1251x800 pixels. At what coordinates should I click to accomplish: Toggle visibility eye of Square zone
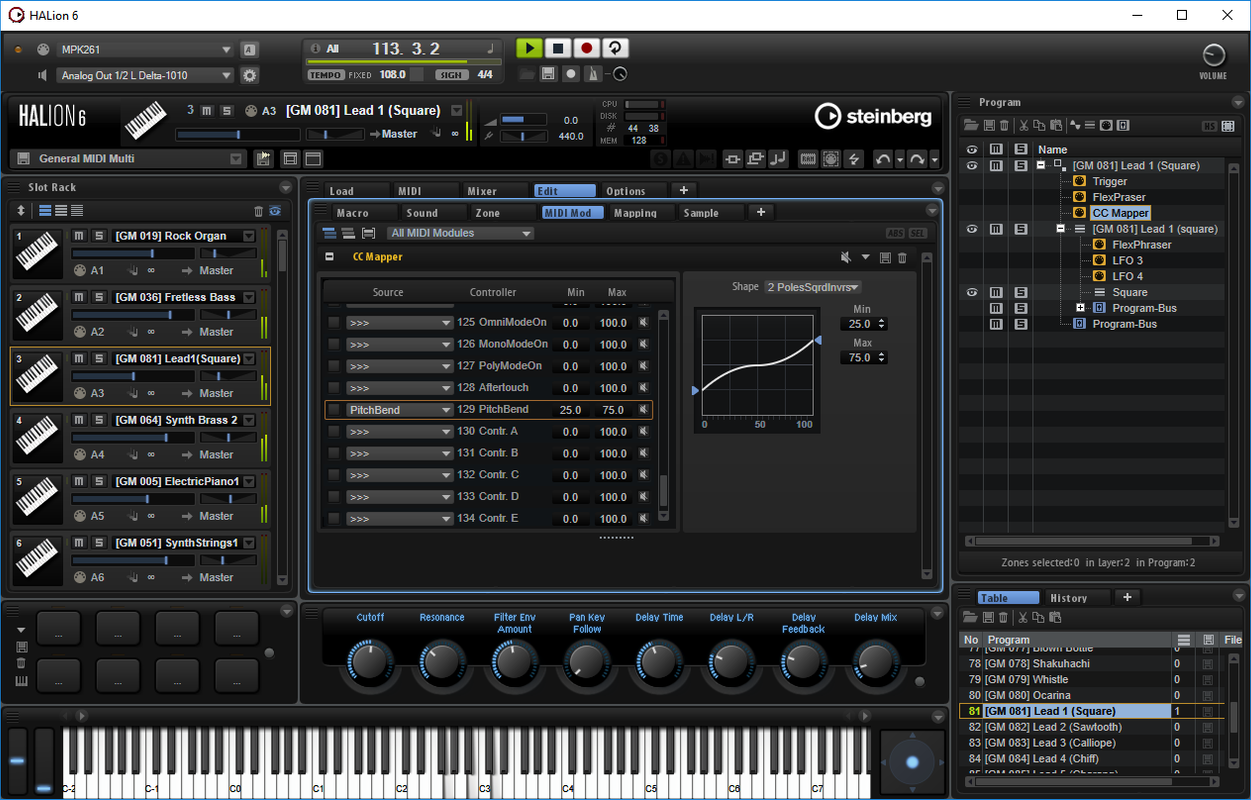[971, 292]
